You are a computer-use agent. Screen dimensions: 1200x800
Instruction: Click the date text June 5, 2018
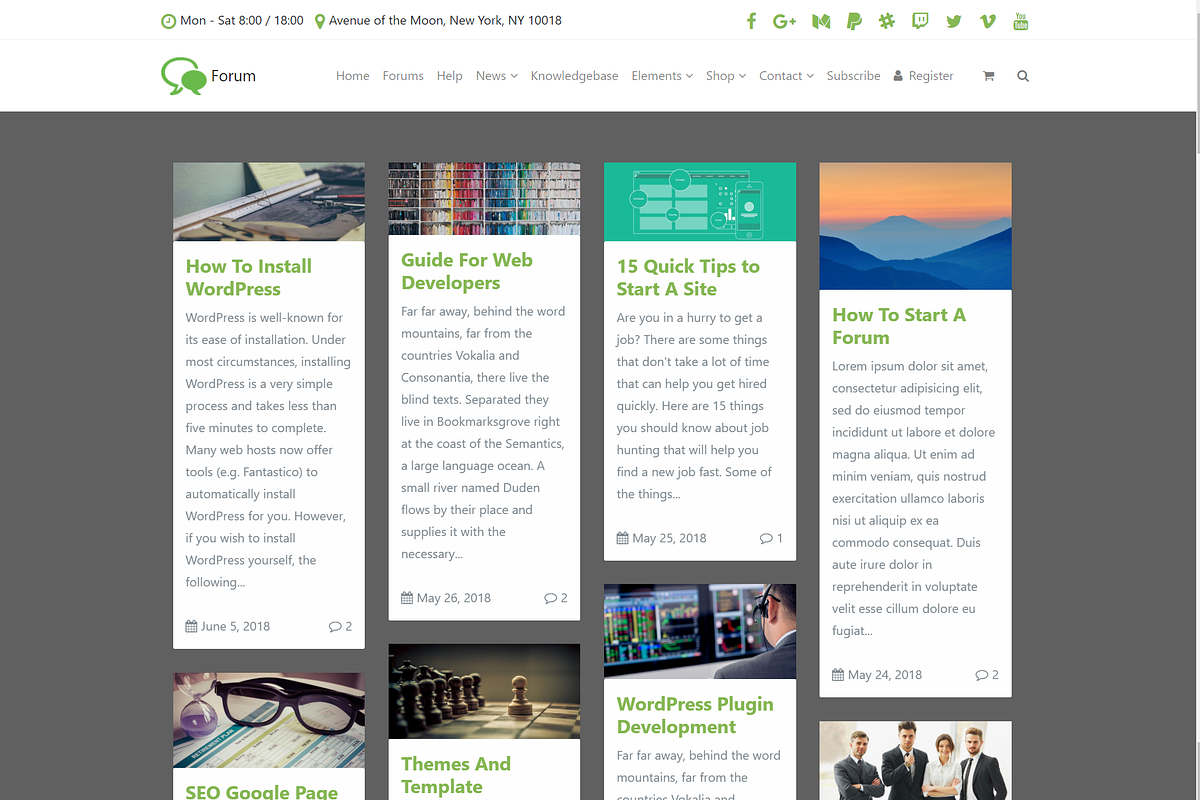[235, 627]
